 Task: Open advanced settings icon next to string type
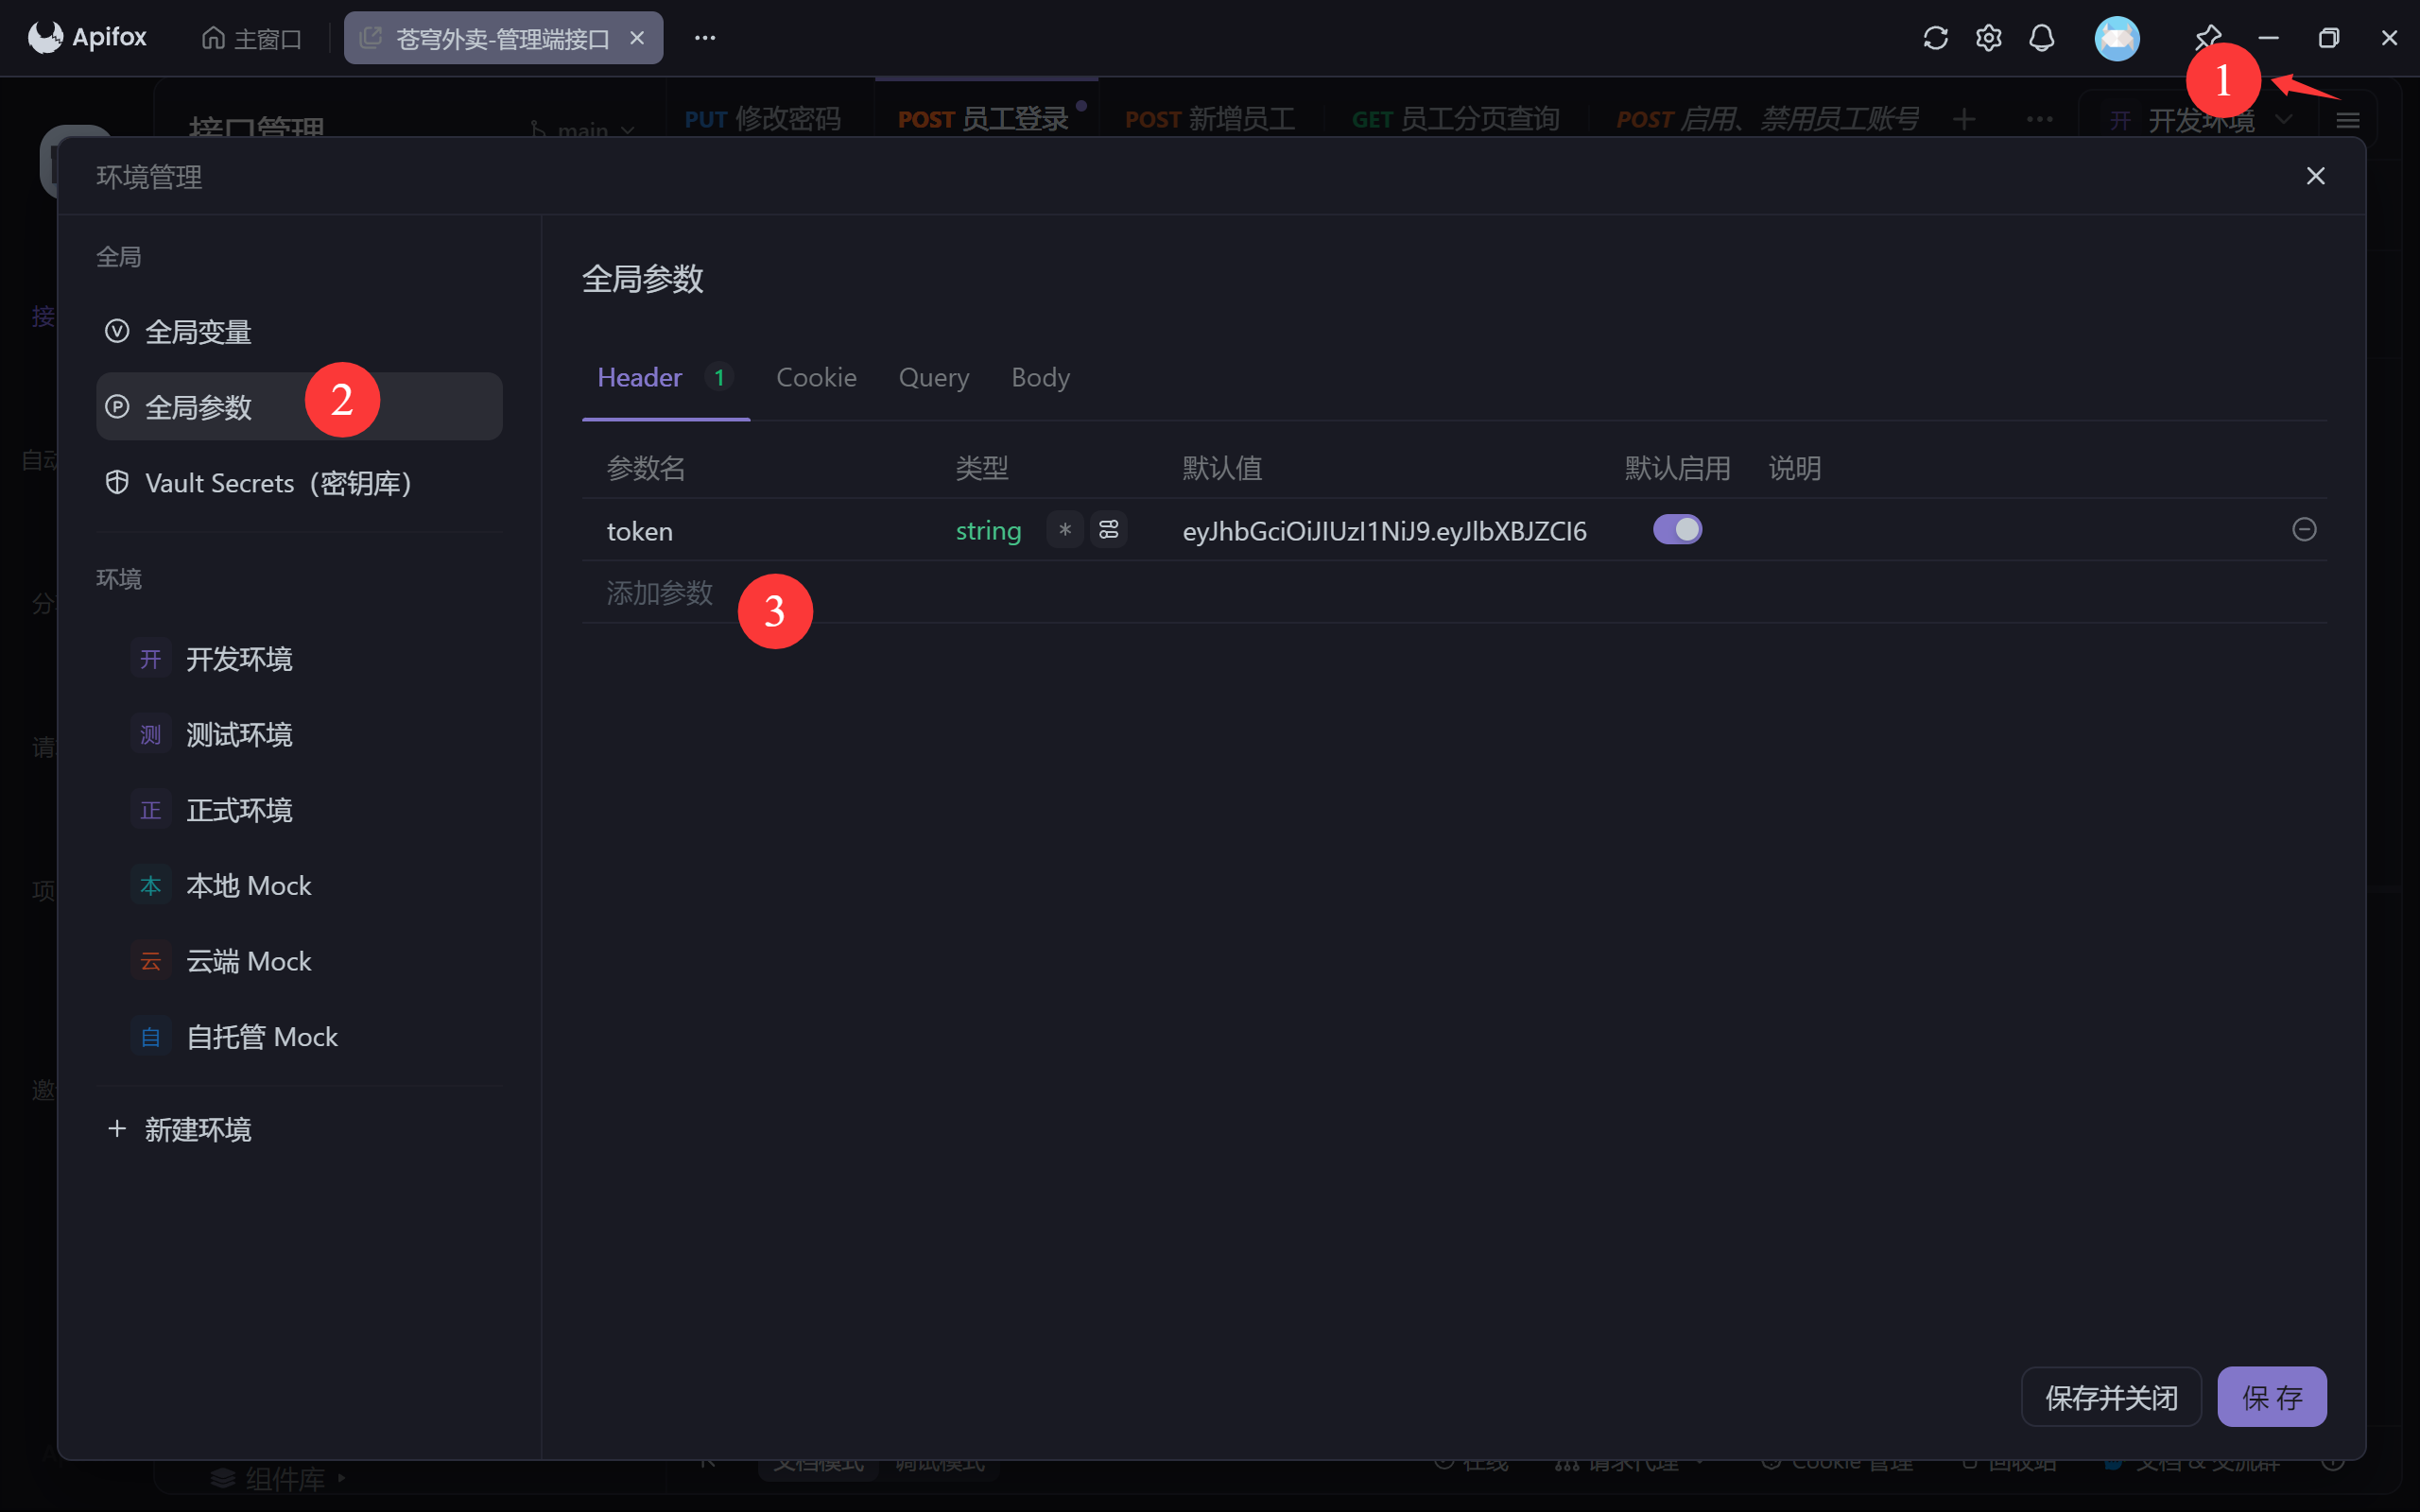click(1108, 530)
